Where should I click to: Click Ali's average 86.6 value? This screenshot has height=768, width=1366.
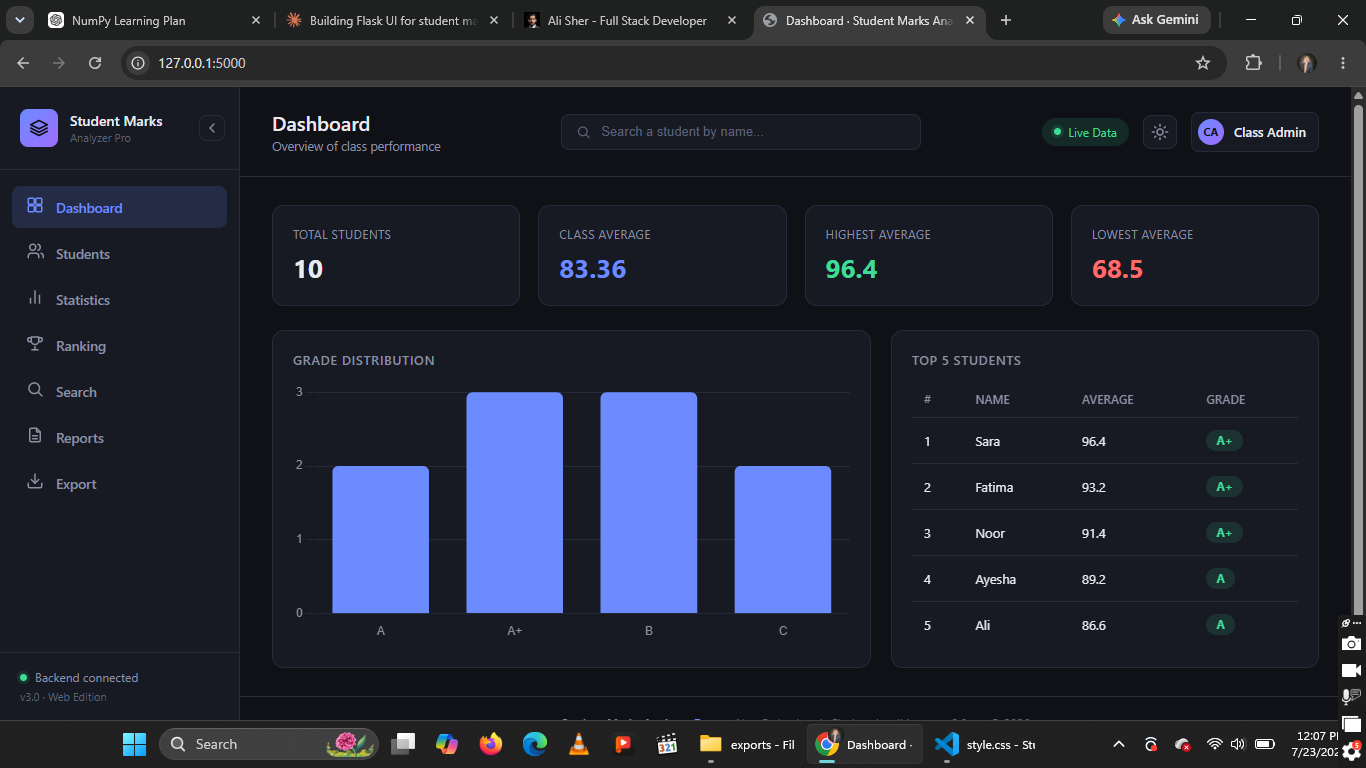[x=1094, y=625]
